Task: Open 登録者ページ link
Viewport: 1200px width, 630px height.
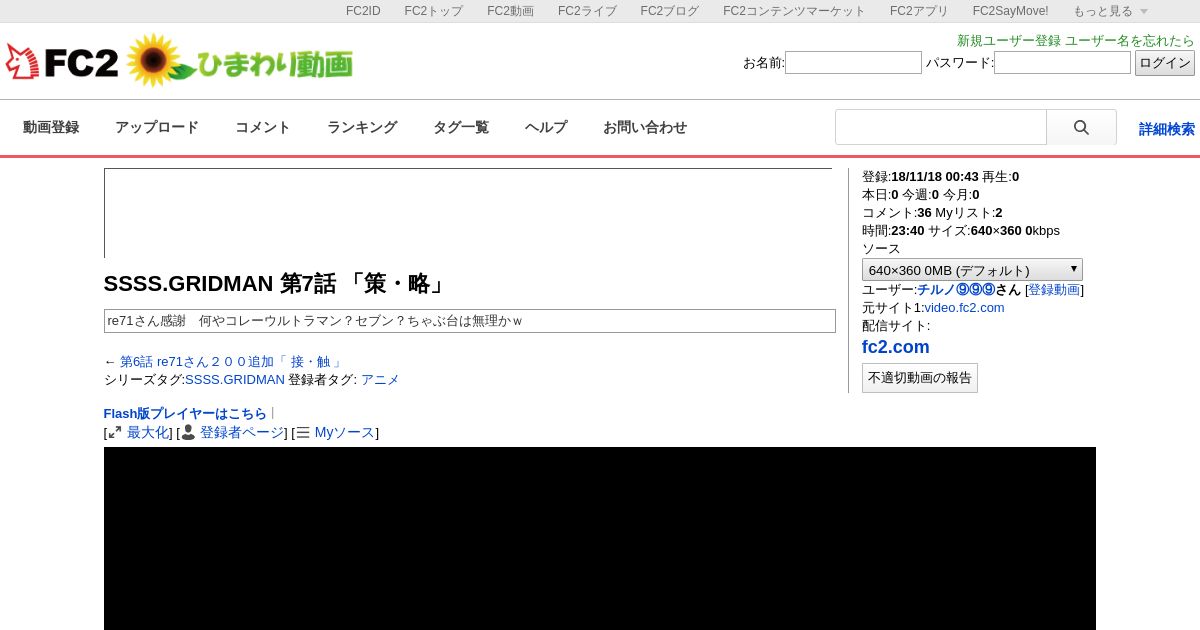Action: pyautogui.click(x=242, y=433)
